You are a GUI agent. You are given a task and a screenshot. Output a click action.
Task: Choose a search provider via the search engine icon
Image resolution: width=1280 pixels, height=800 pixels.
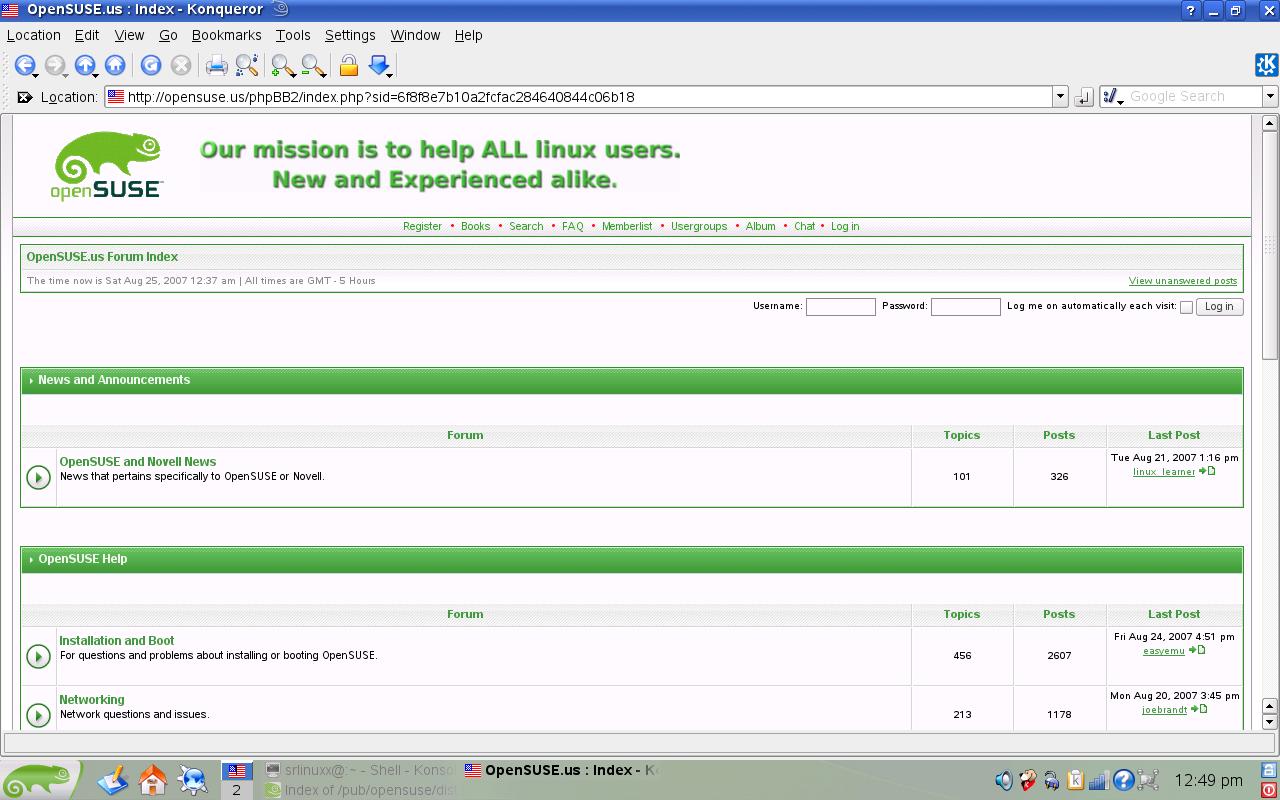tap(1112, 97)
